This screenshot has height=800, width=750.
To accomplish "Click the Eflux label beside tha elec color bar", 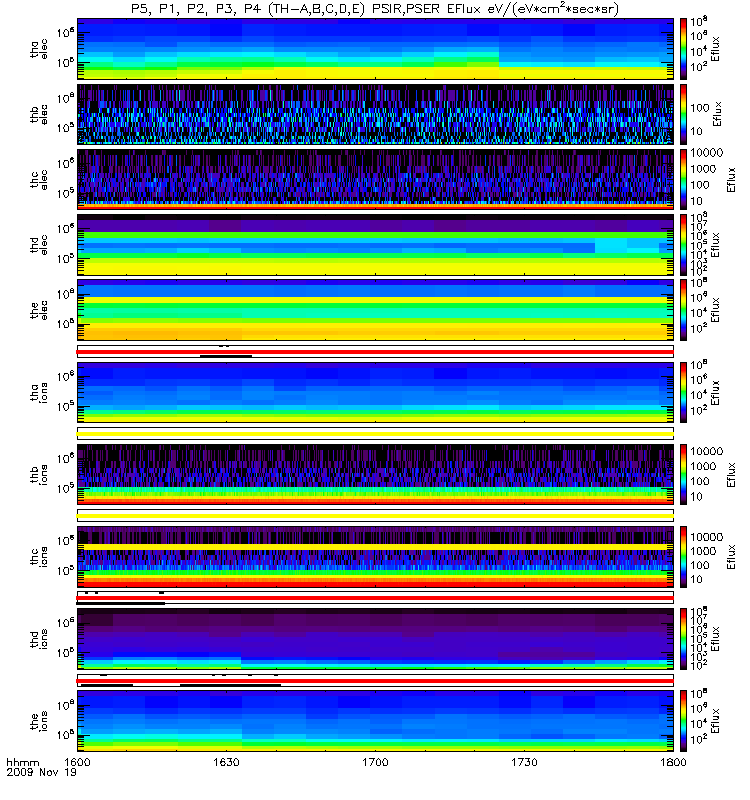I will tap(715, 49).
